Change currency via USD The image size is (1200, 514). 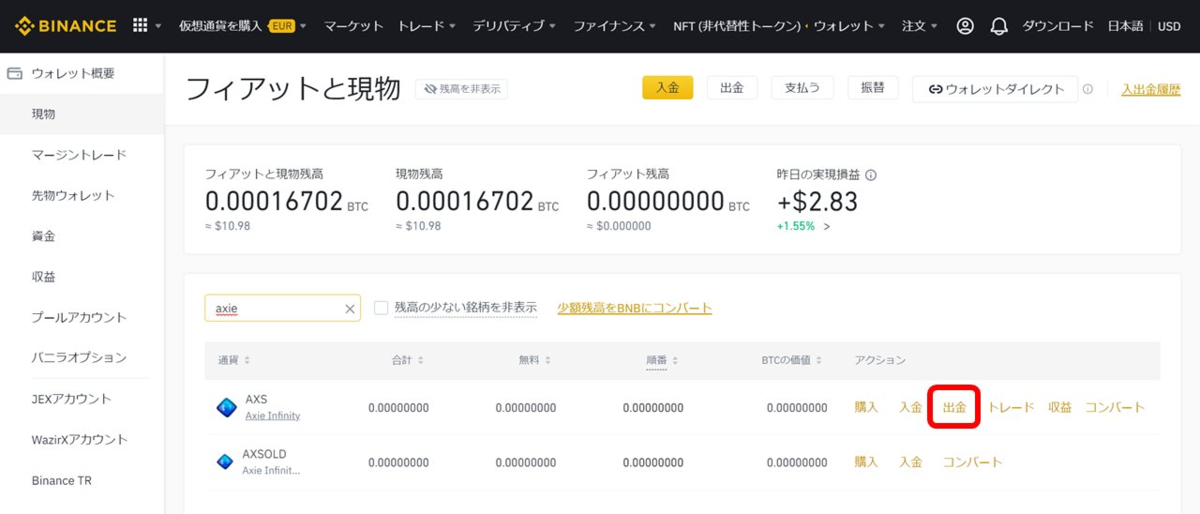[1169, 26]
